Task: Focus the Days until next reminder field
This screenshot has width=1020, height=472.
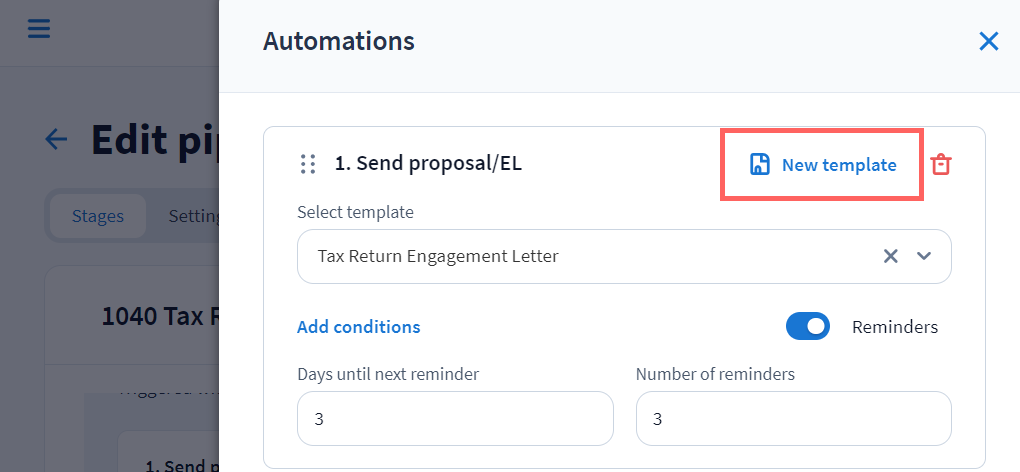Action: tap(455, 418)
